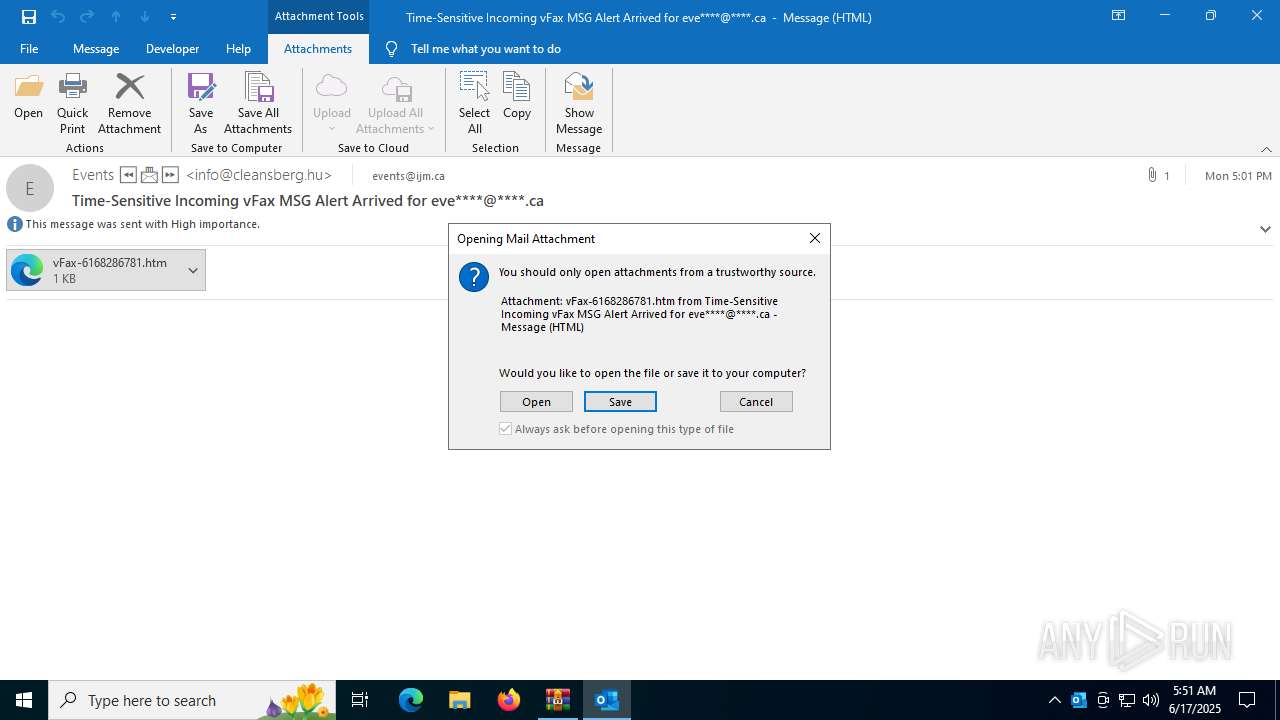Launch Firefox from the taskbar

509,700
